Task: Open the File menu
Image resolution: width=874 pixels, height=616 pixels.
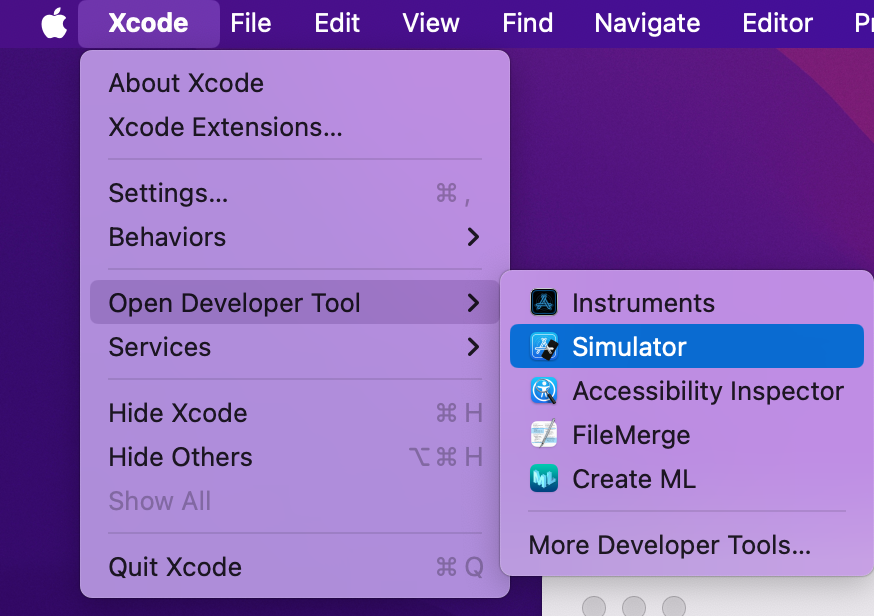Action: pyautogui.click(x=251, y=23)
